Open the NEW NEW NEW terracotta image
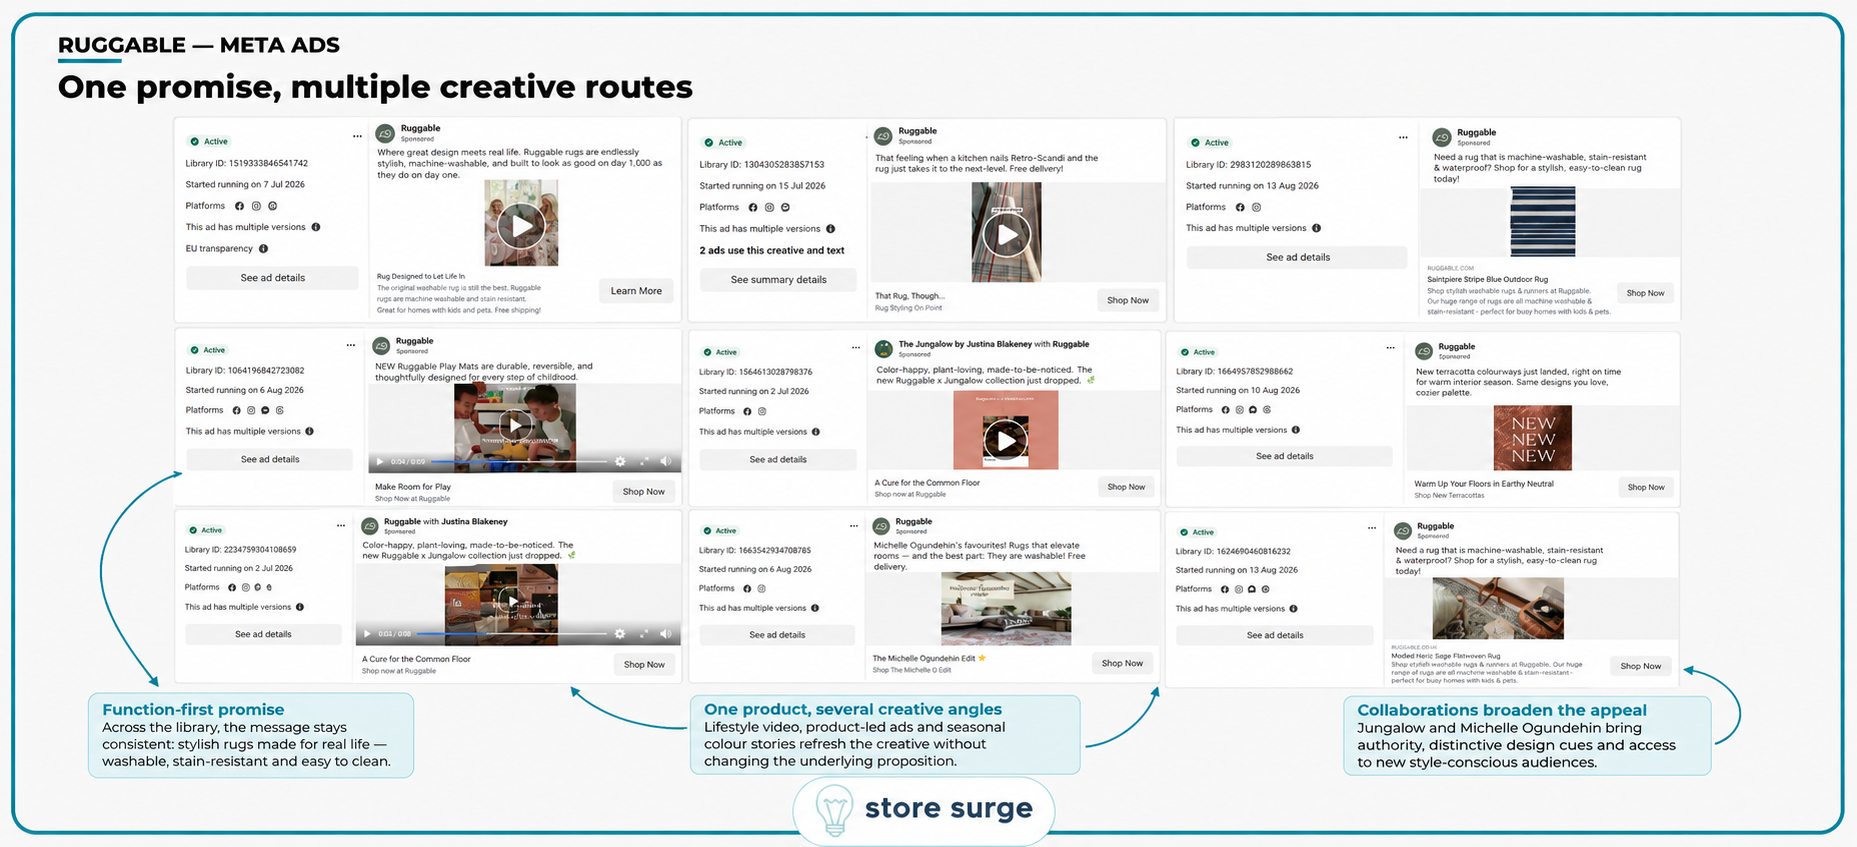This screenshot has height=847, width=1857. click(1532, 438)
